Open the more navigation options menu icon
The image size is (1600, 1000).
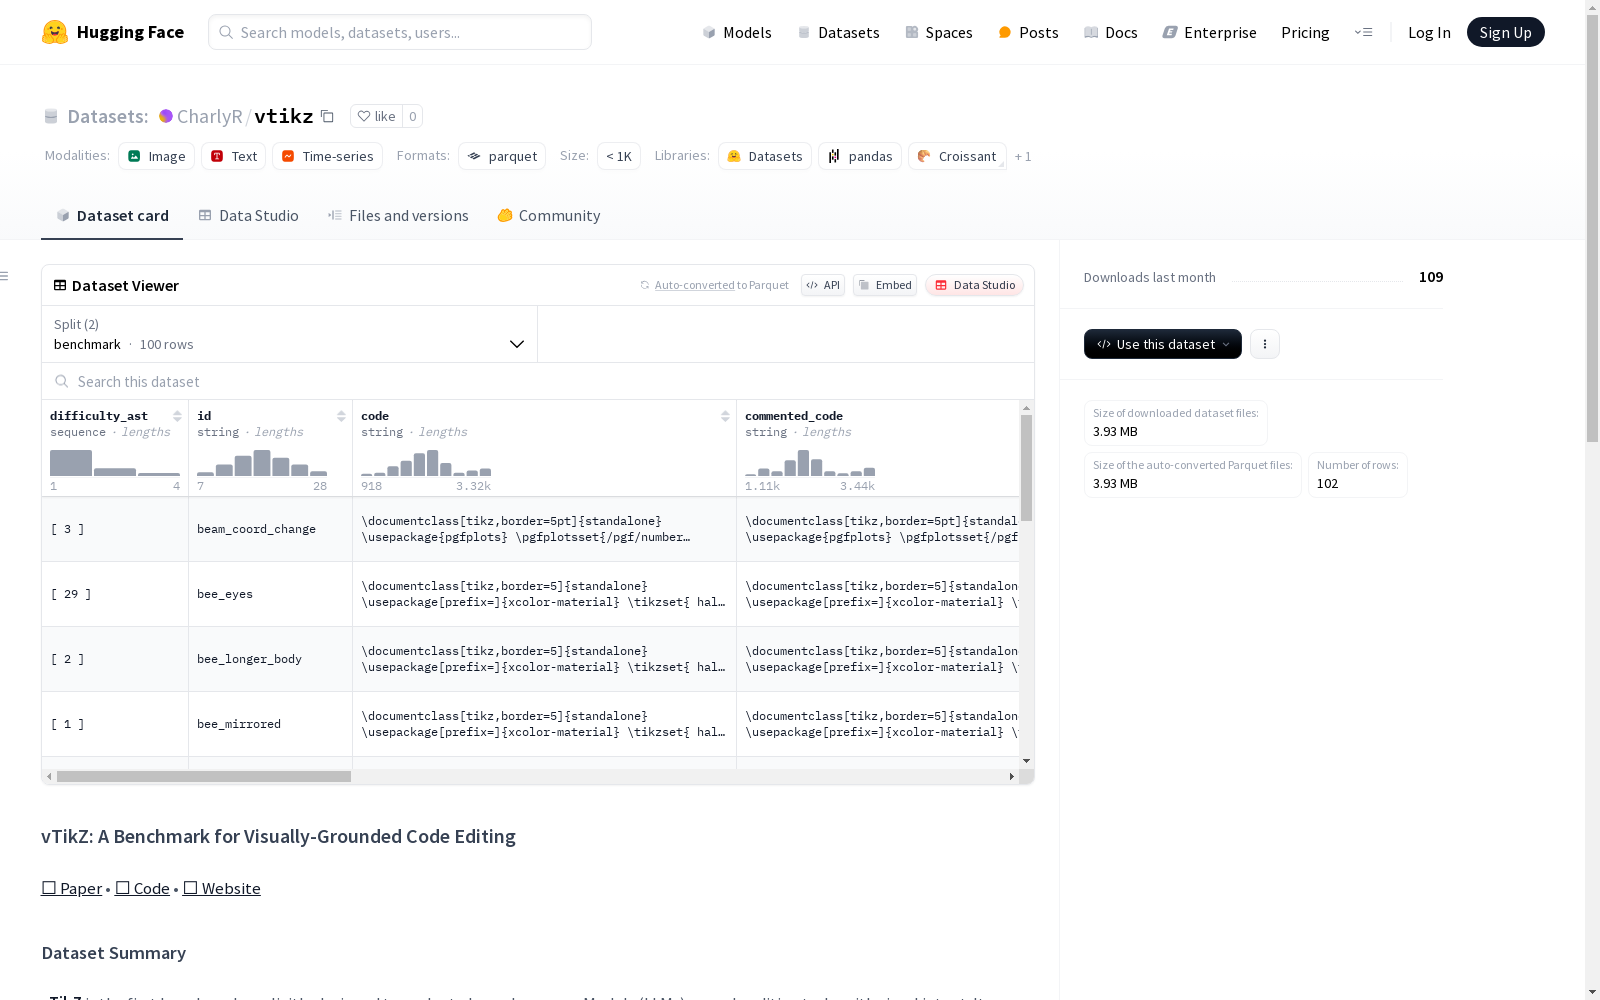1363,32
